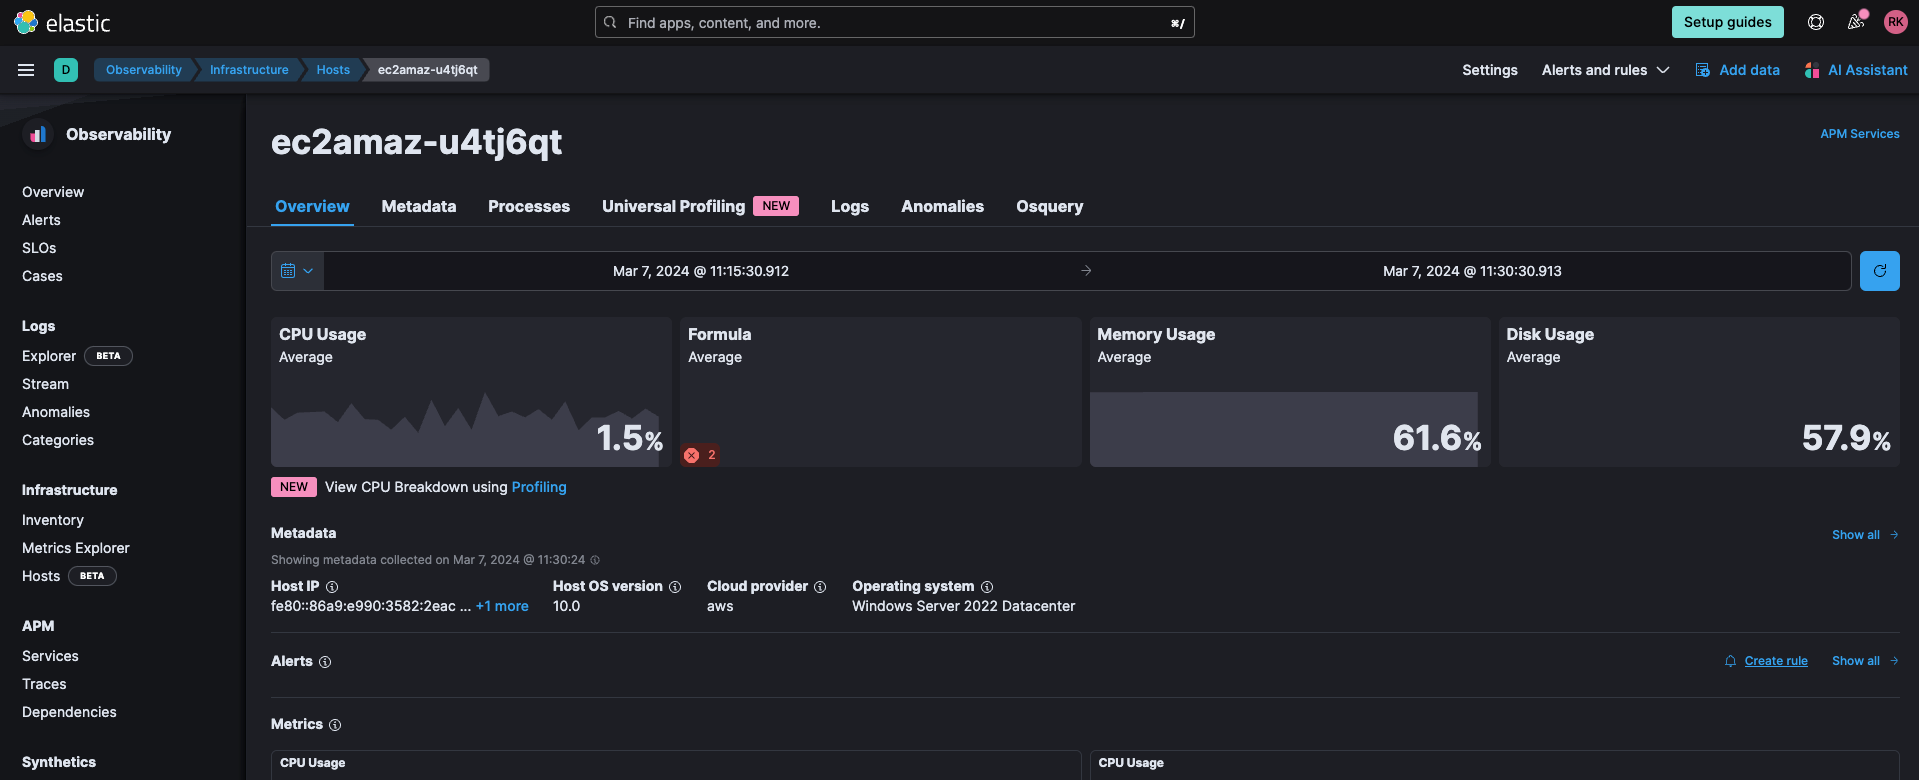Open SLOs in the sidebar

pos(39,248)
